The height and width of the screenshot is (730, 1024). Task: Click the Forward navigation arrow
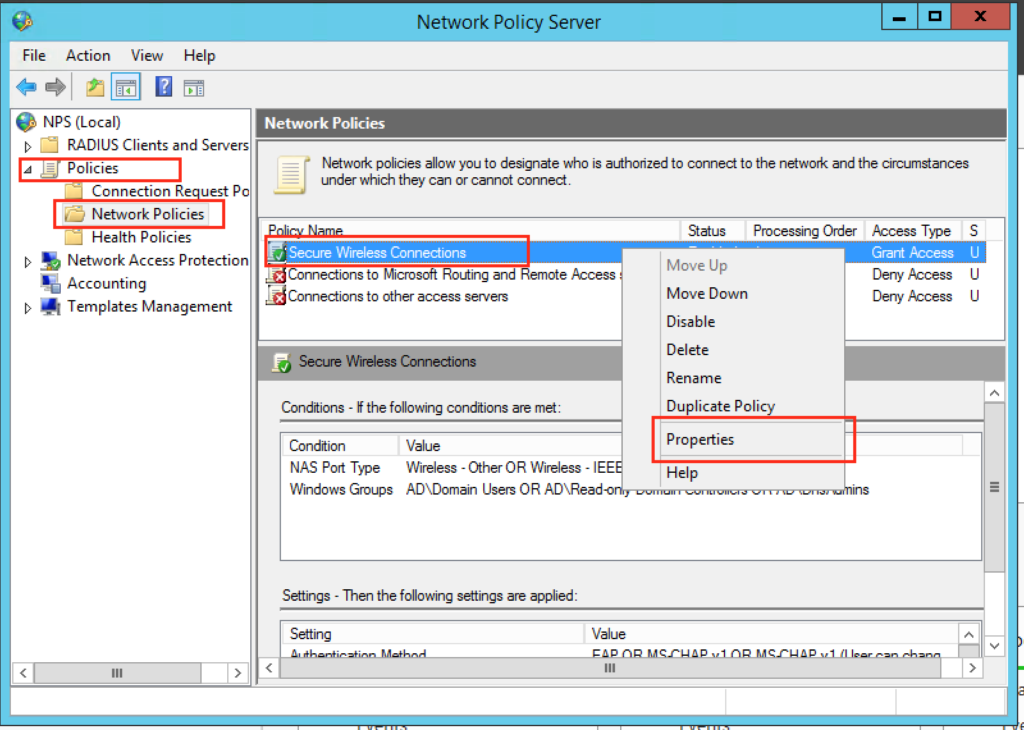click(56, 85)
